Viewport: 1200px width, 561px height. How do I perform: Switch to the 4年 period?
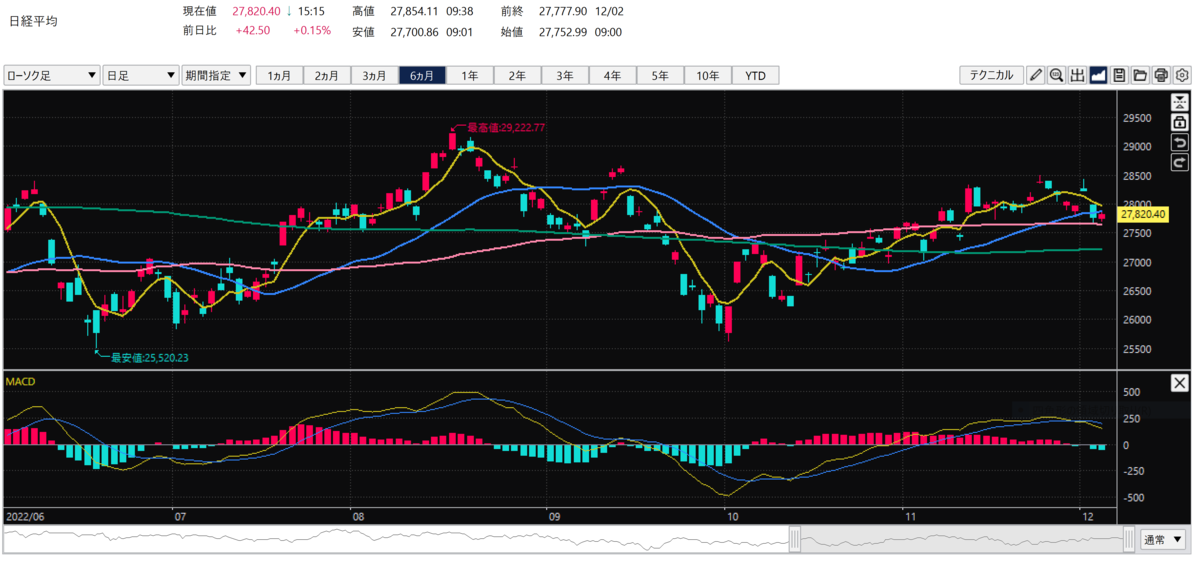tap(613, 76)
